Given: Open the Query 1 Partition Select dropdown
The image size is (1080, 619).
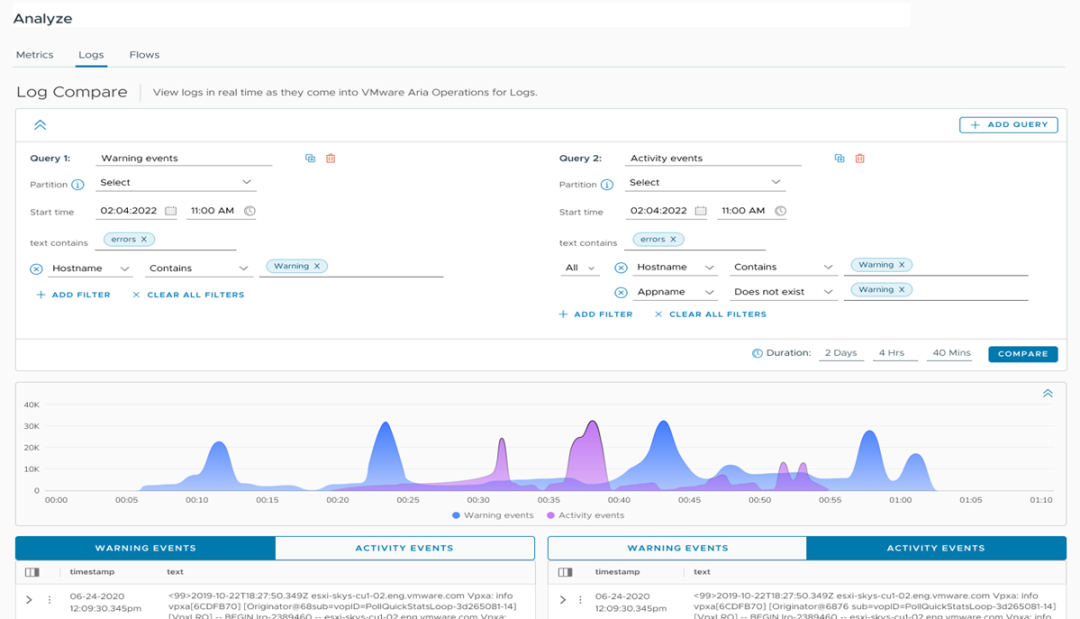Looking at the screenshot, I should click(176, 183).
